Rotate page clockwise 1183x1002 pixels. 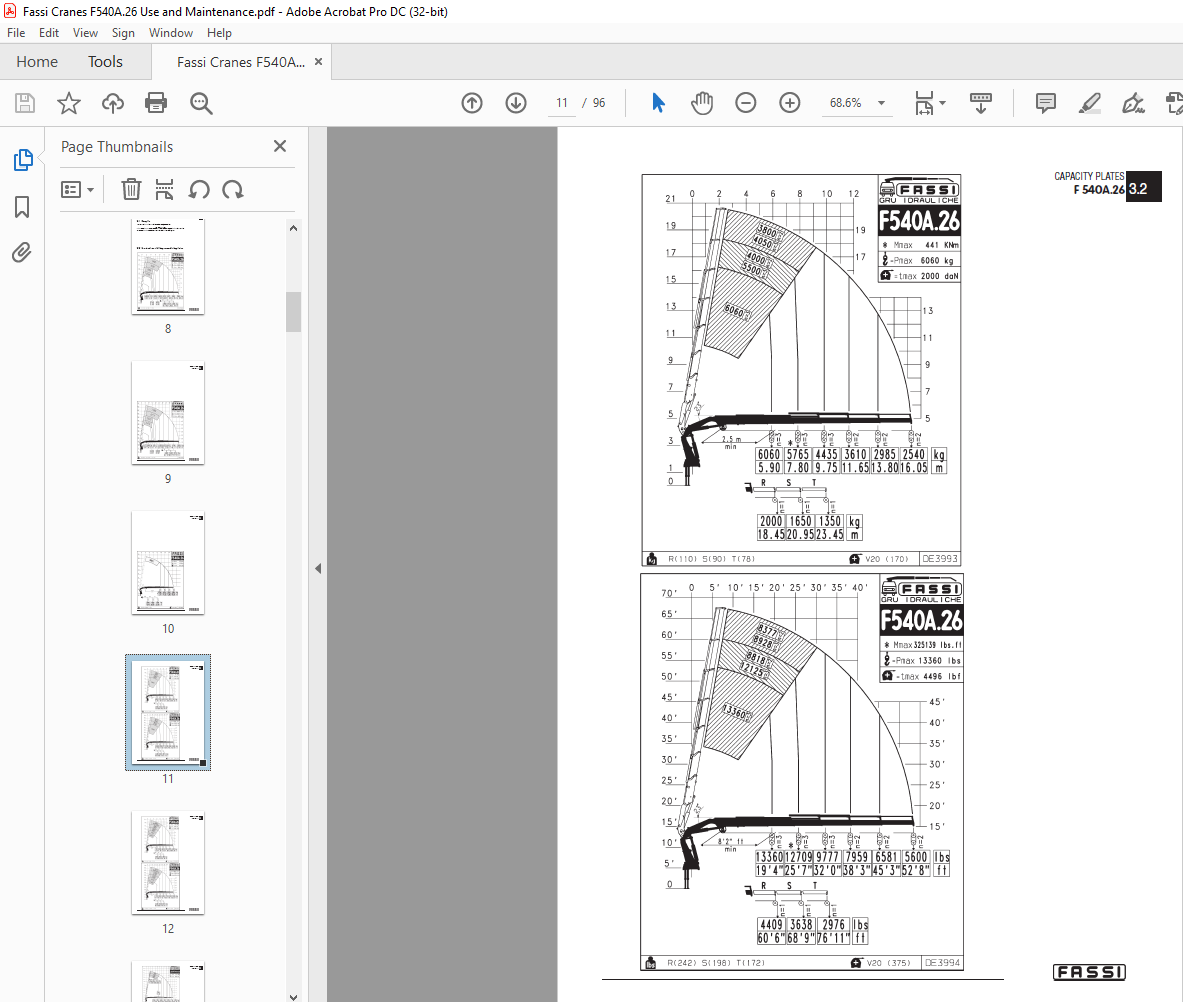point(233,189)
